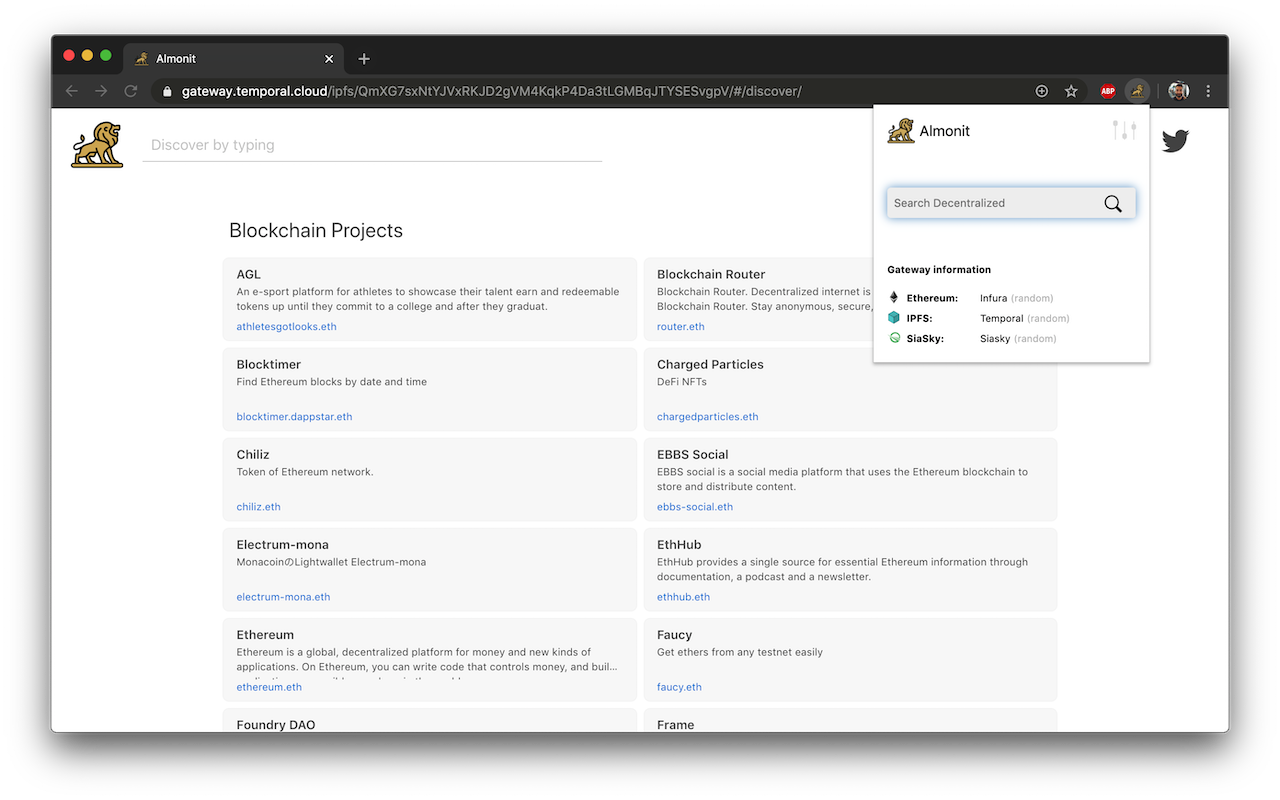The image size is (1280, 800).
Task: Click the Chiliz card title
Action: point(253,454)
